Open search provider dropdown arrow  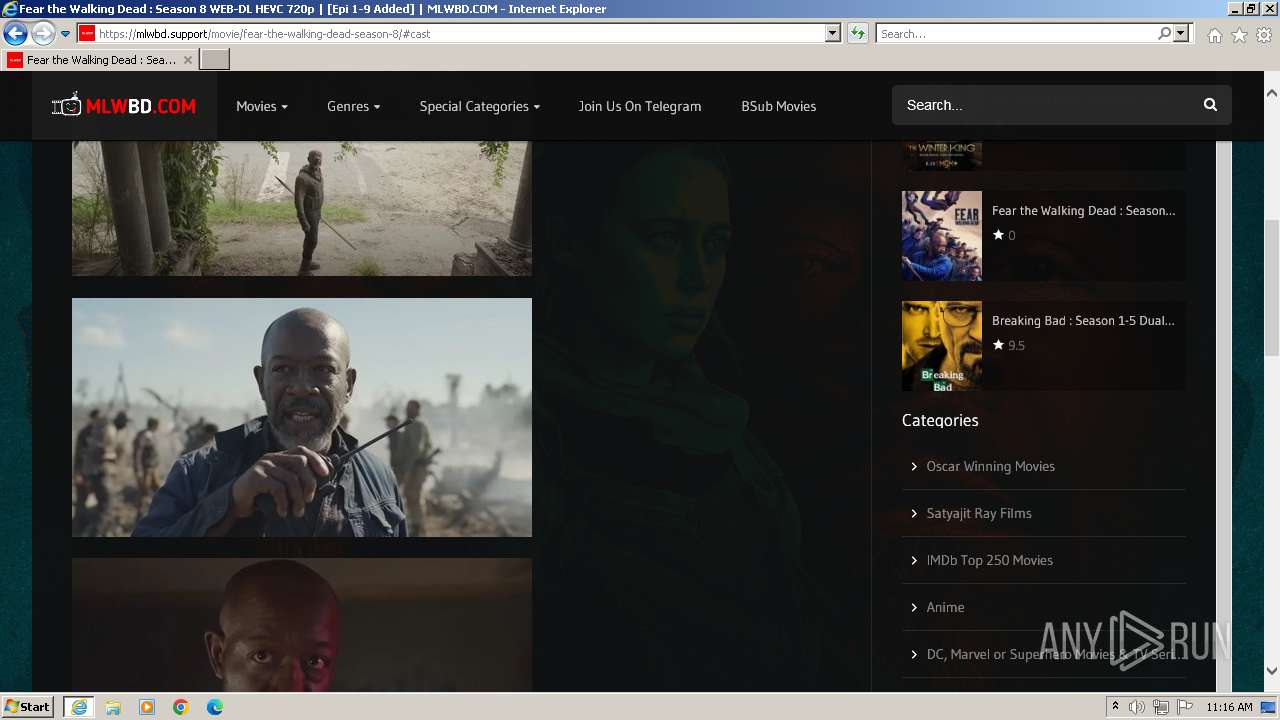[1181, 34]
